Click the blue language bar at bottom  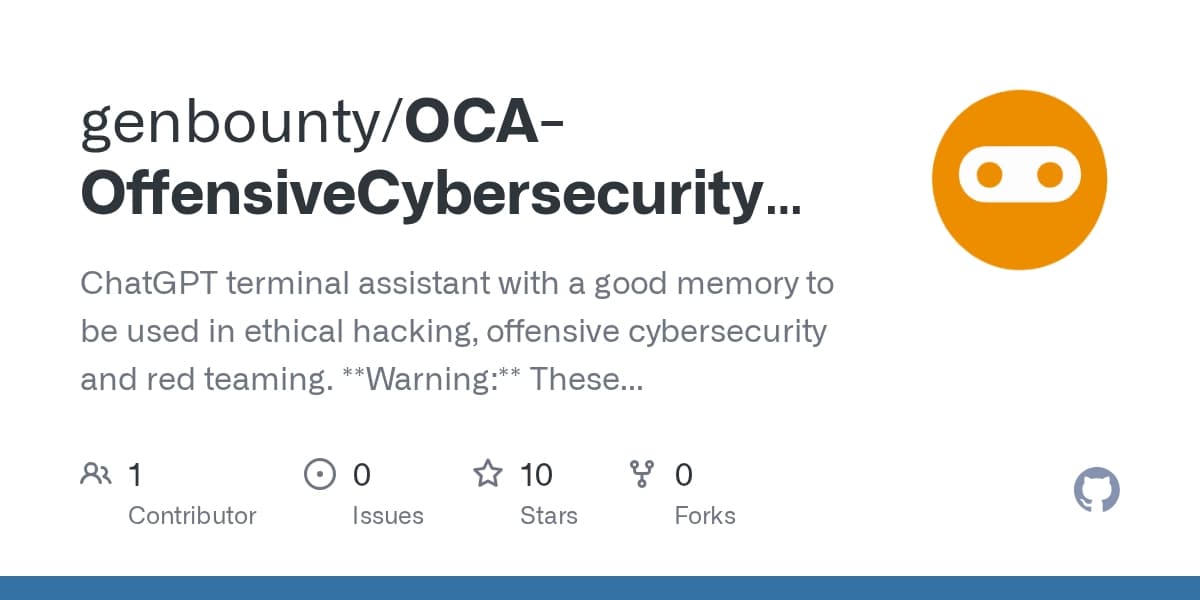pyautogui.click(x=600, y=588)
